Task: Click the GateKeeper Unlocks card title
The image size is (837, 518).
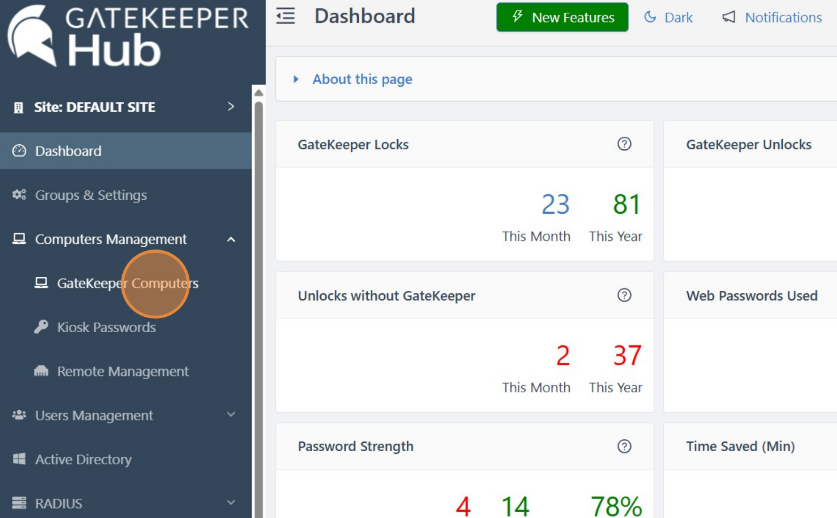Action: tap(749, 144)
